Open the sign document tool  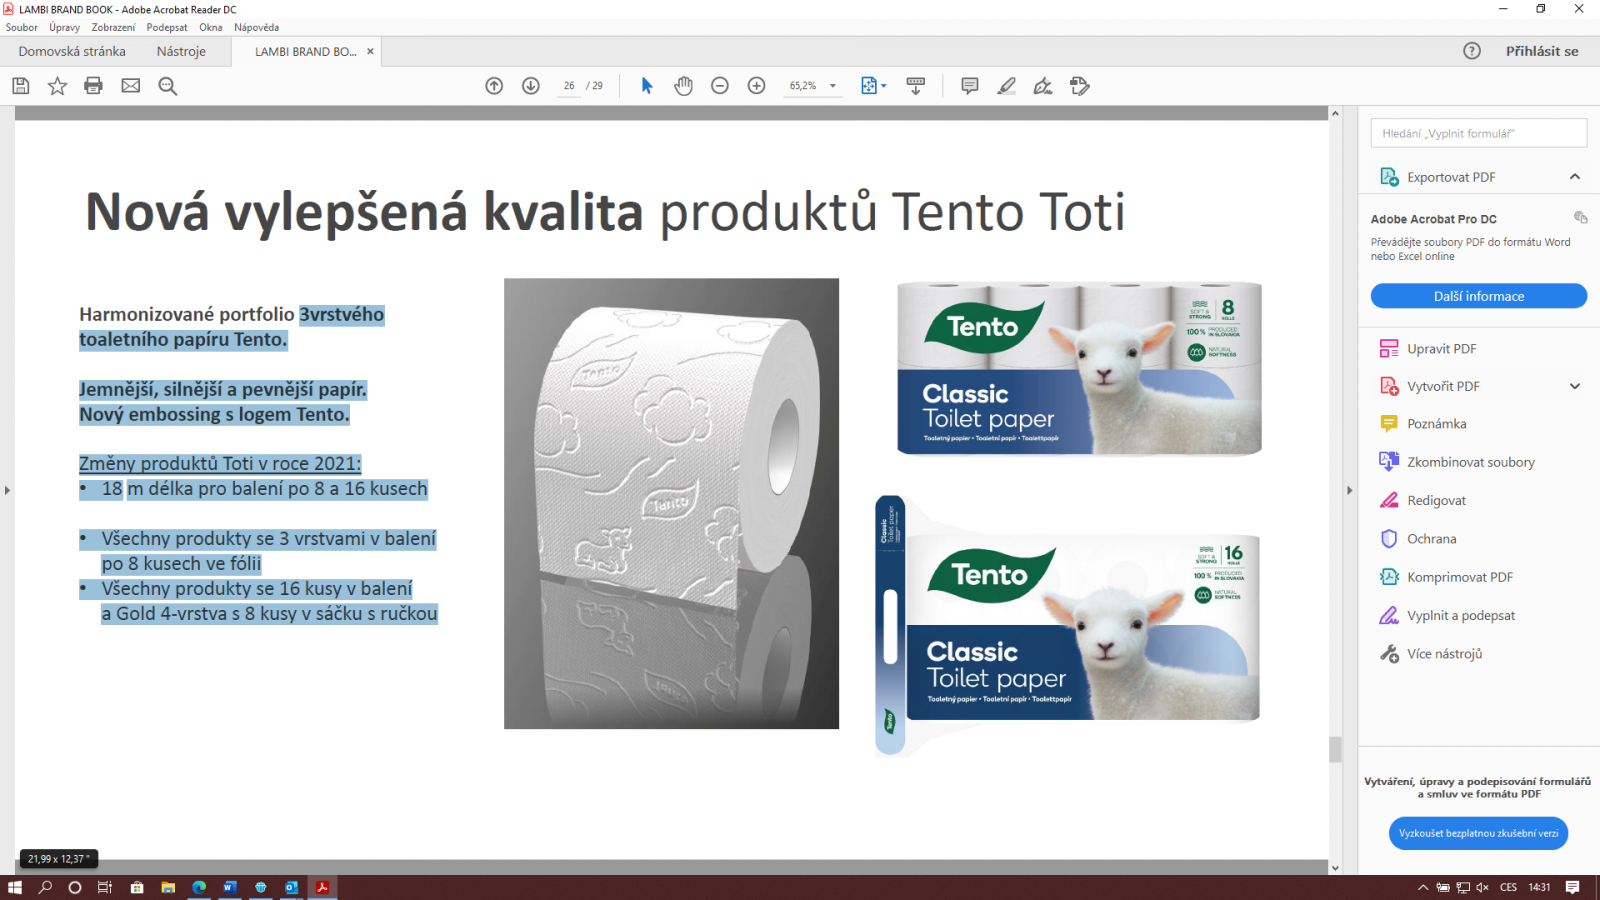click(1043, 86)
